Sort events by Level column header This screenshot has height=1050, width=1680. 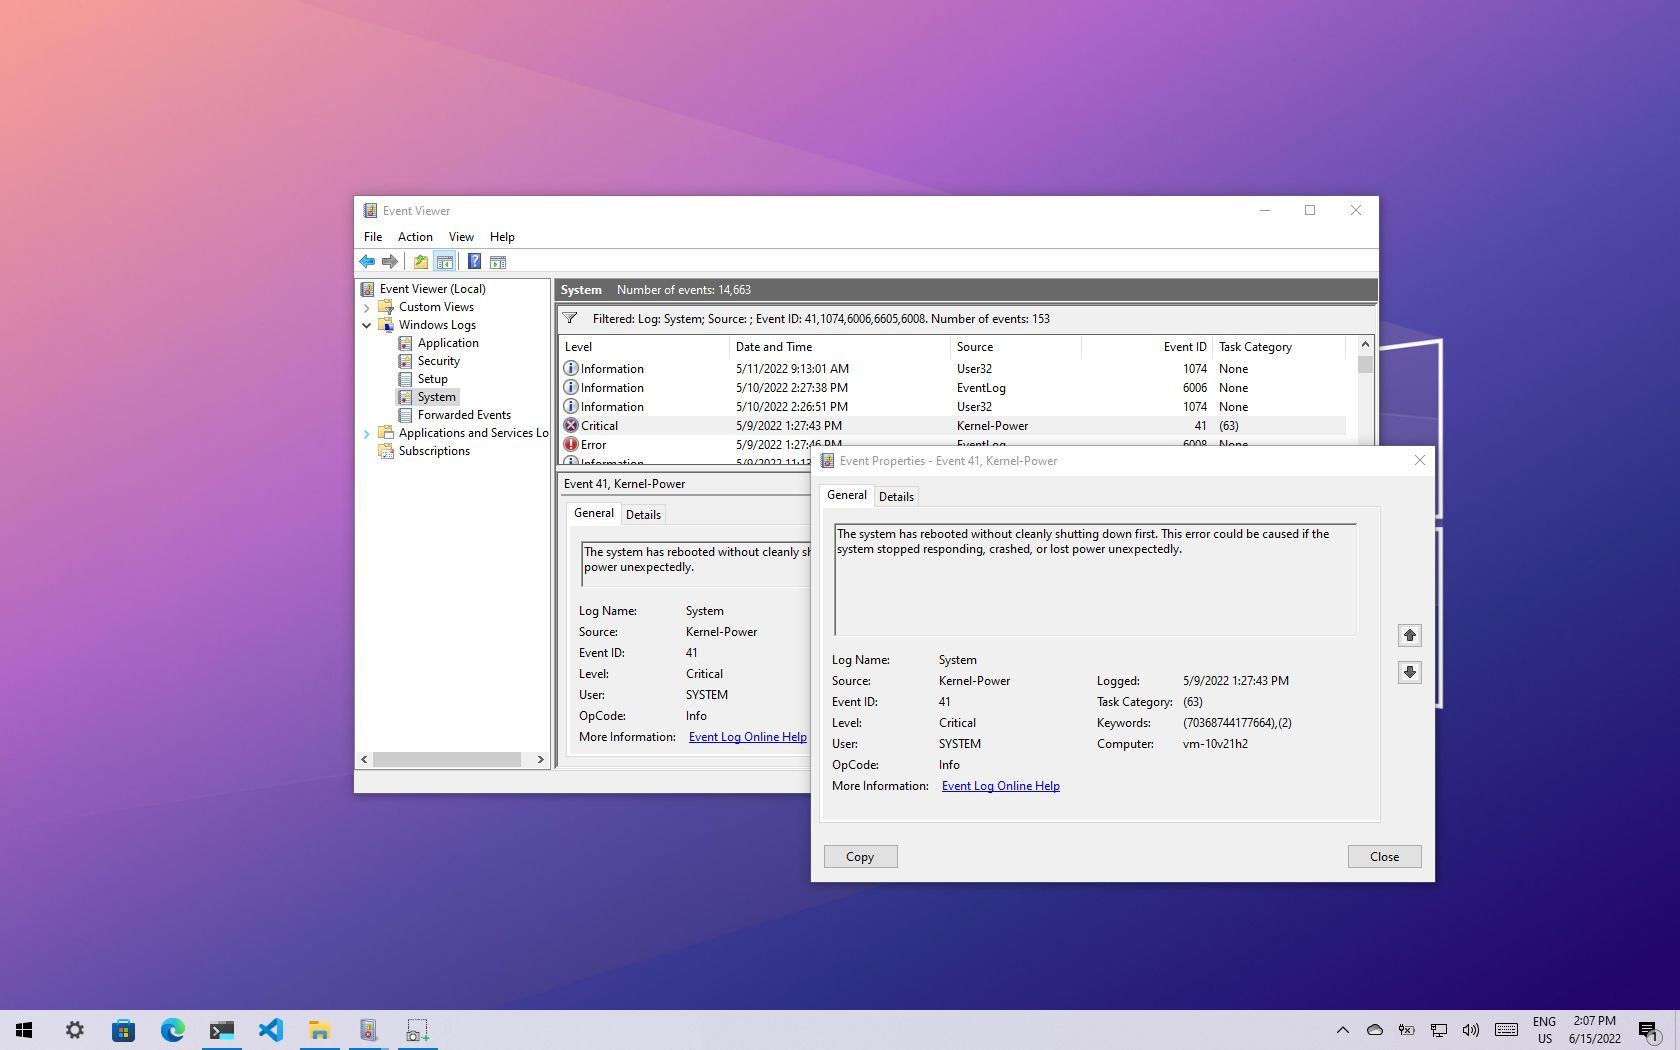tap(644, 347)
